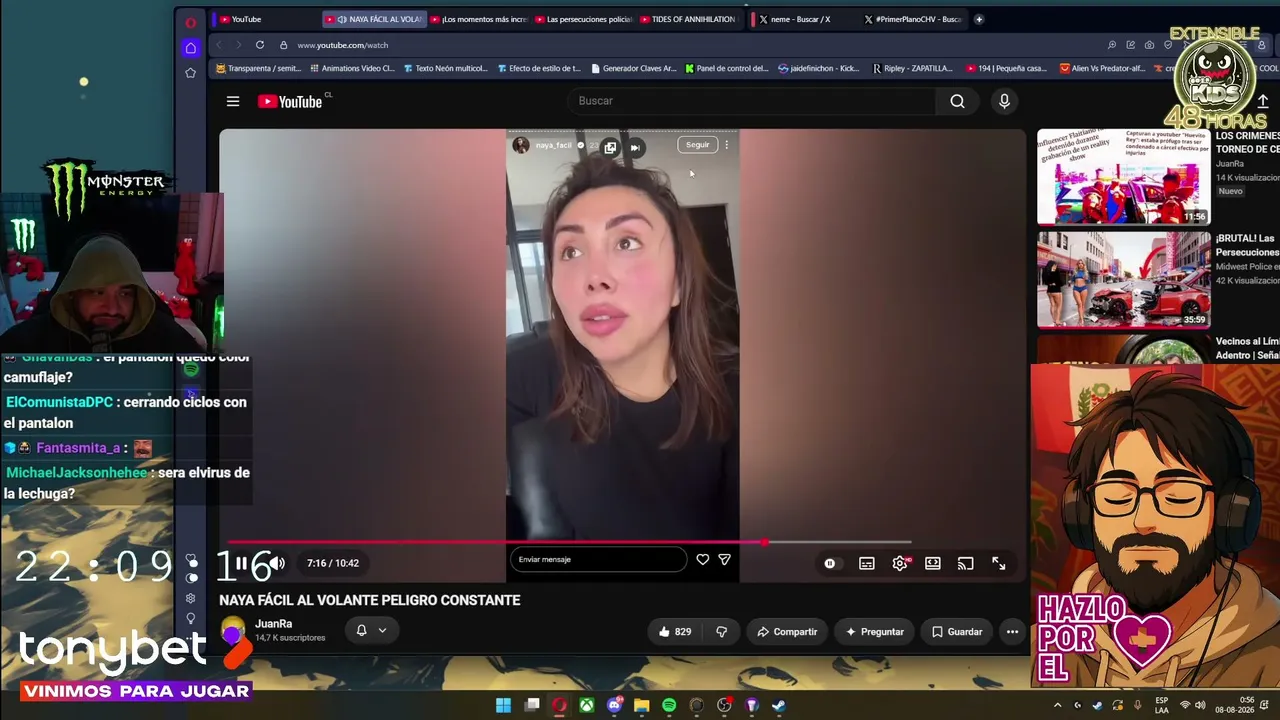The width and height of the screenshot is (1280, 720).
Task: Switch to the Las persecuciones policial tab
Action: click(x=584, y=19)
